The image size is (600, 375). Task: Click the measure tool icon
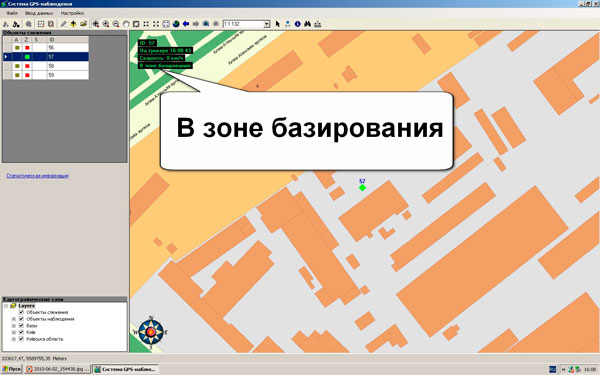tap(318, 24)
